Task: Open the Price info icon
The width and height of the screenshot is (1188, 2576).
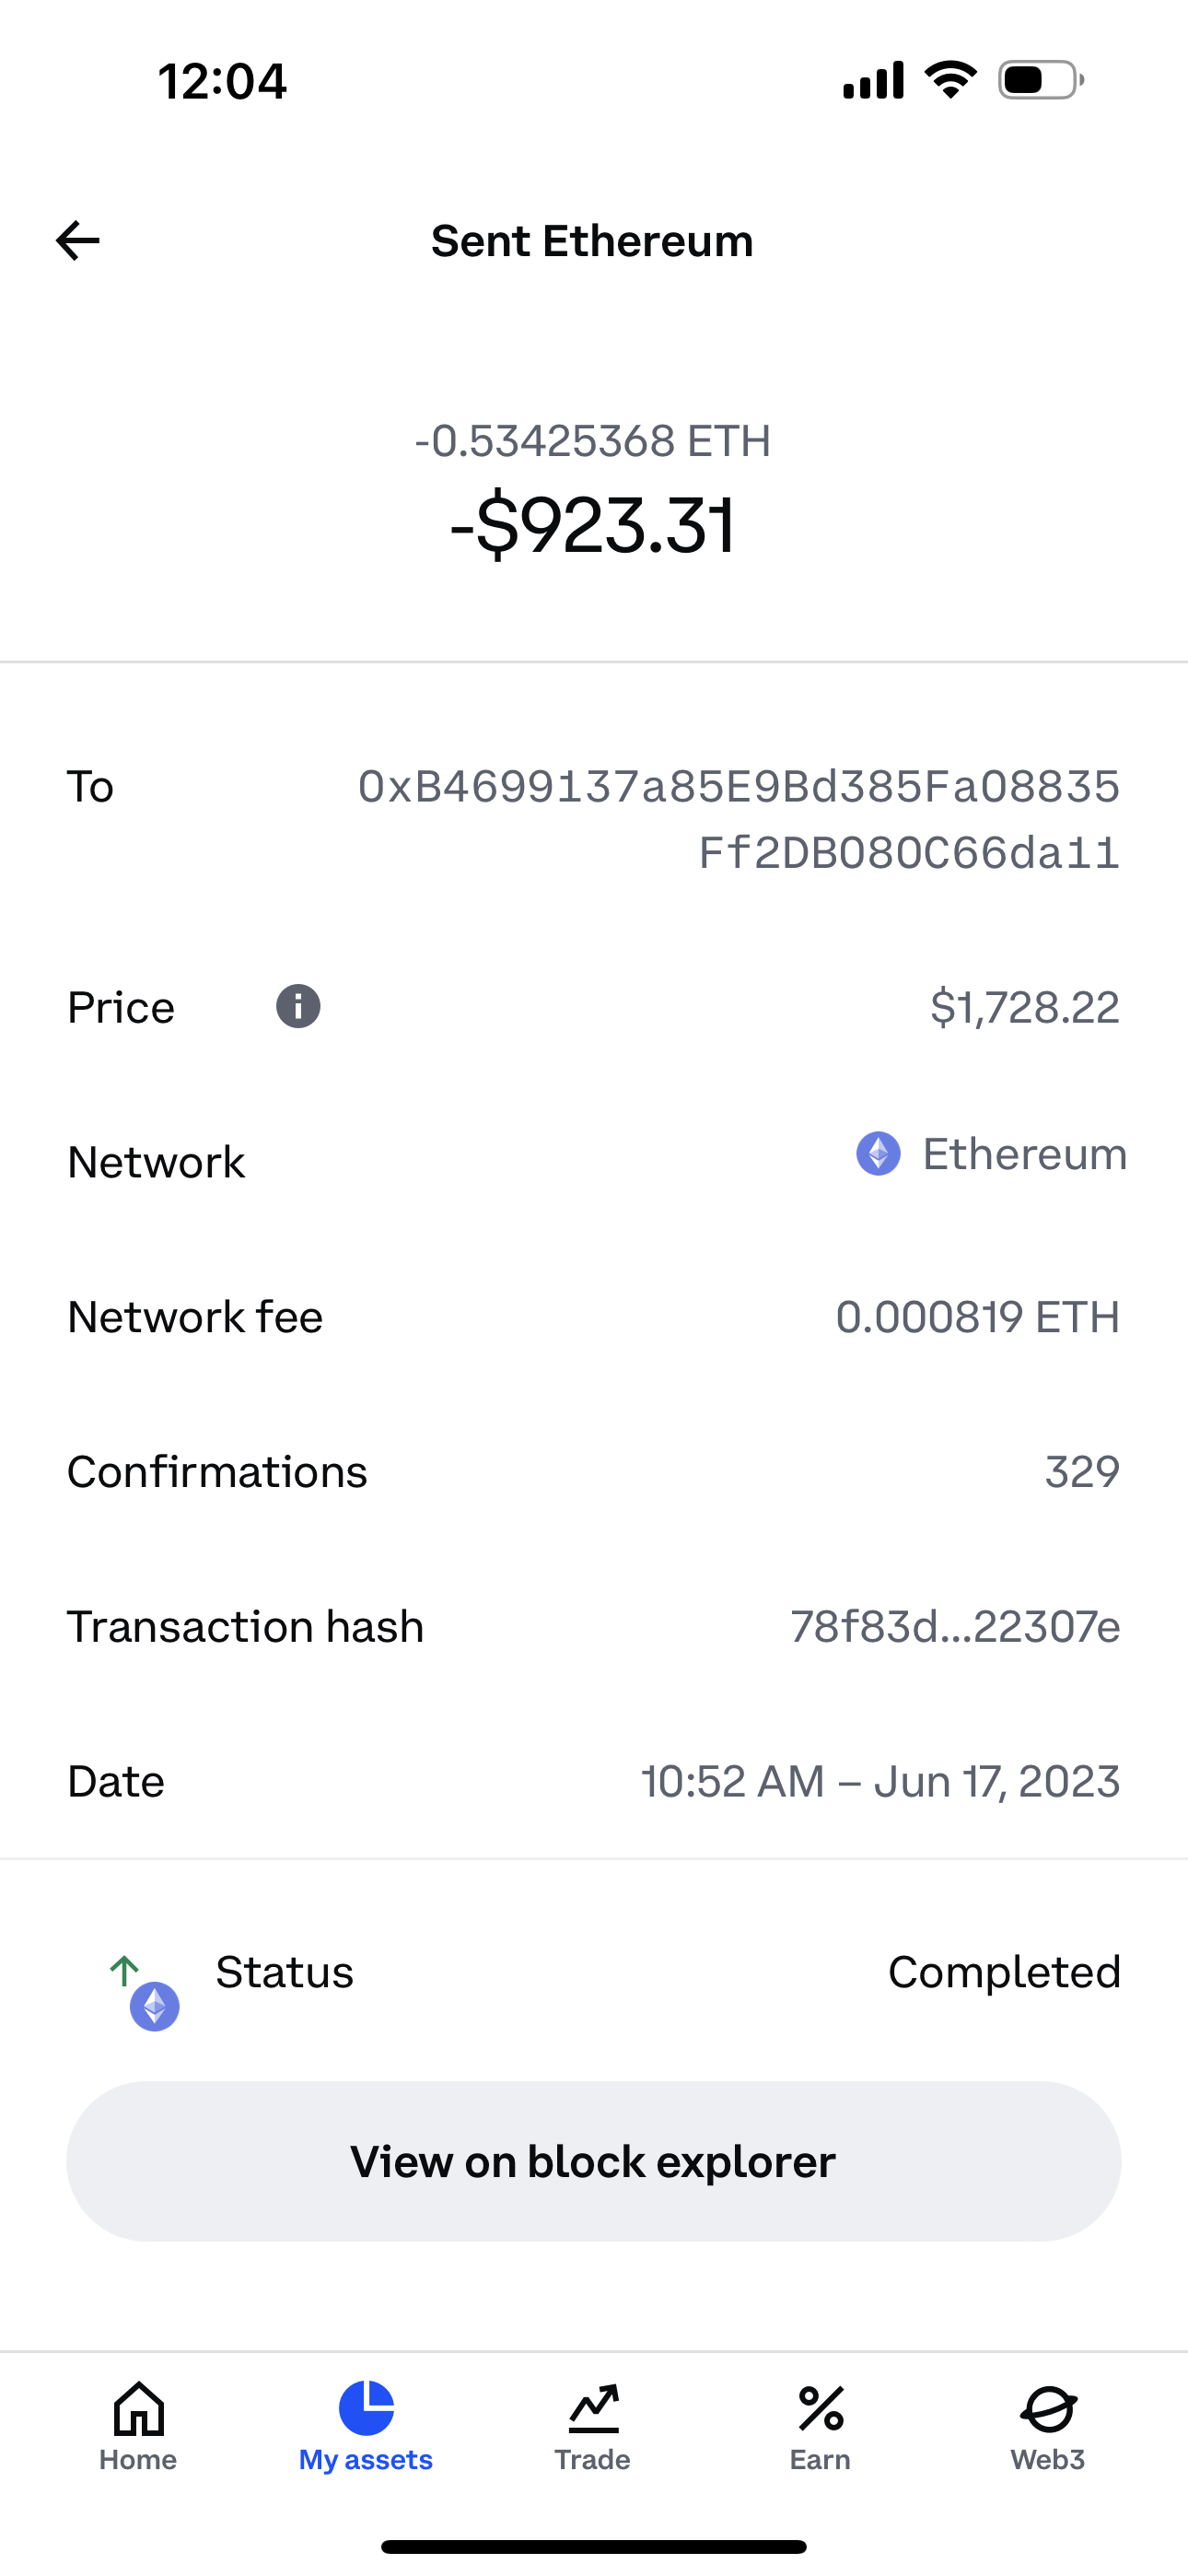Action: pyautogui.click(x=298, y=1006)
